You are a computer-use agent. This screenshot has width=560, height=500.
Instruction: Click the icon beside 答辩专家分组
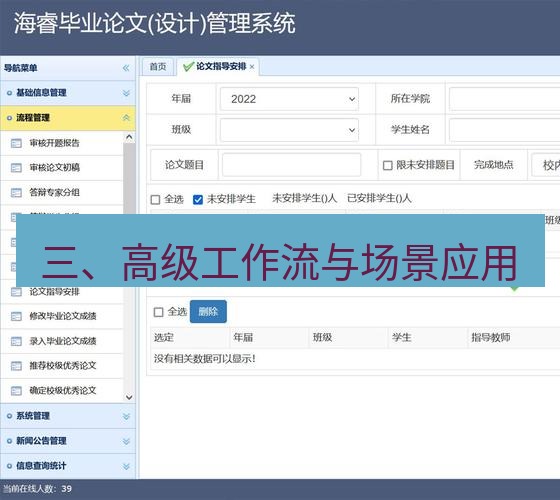tap(16, 193)
